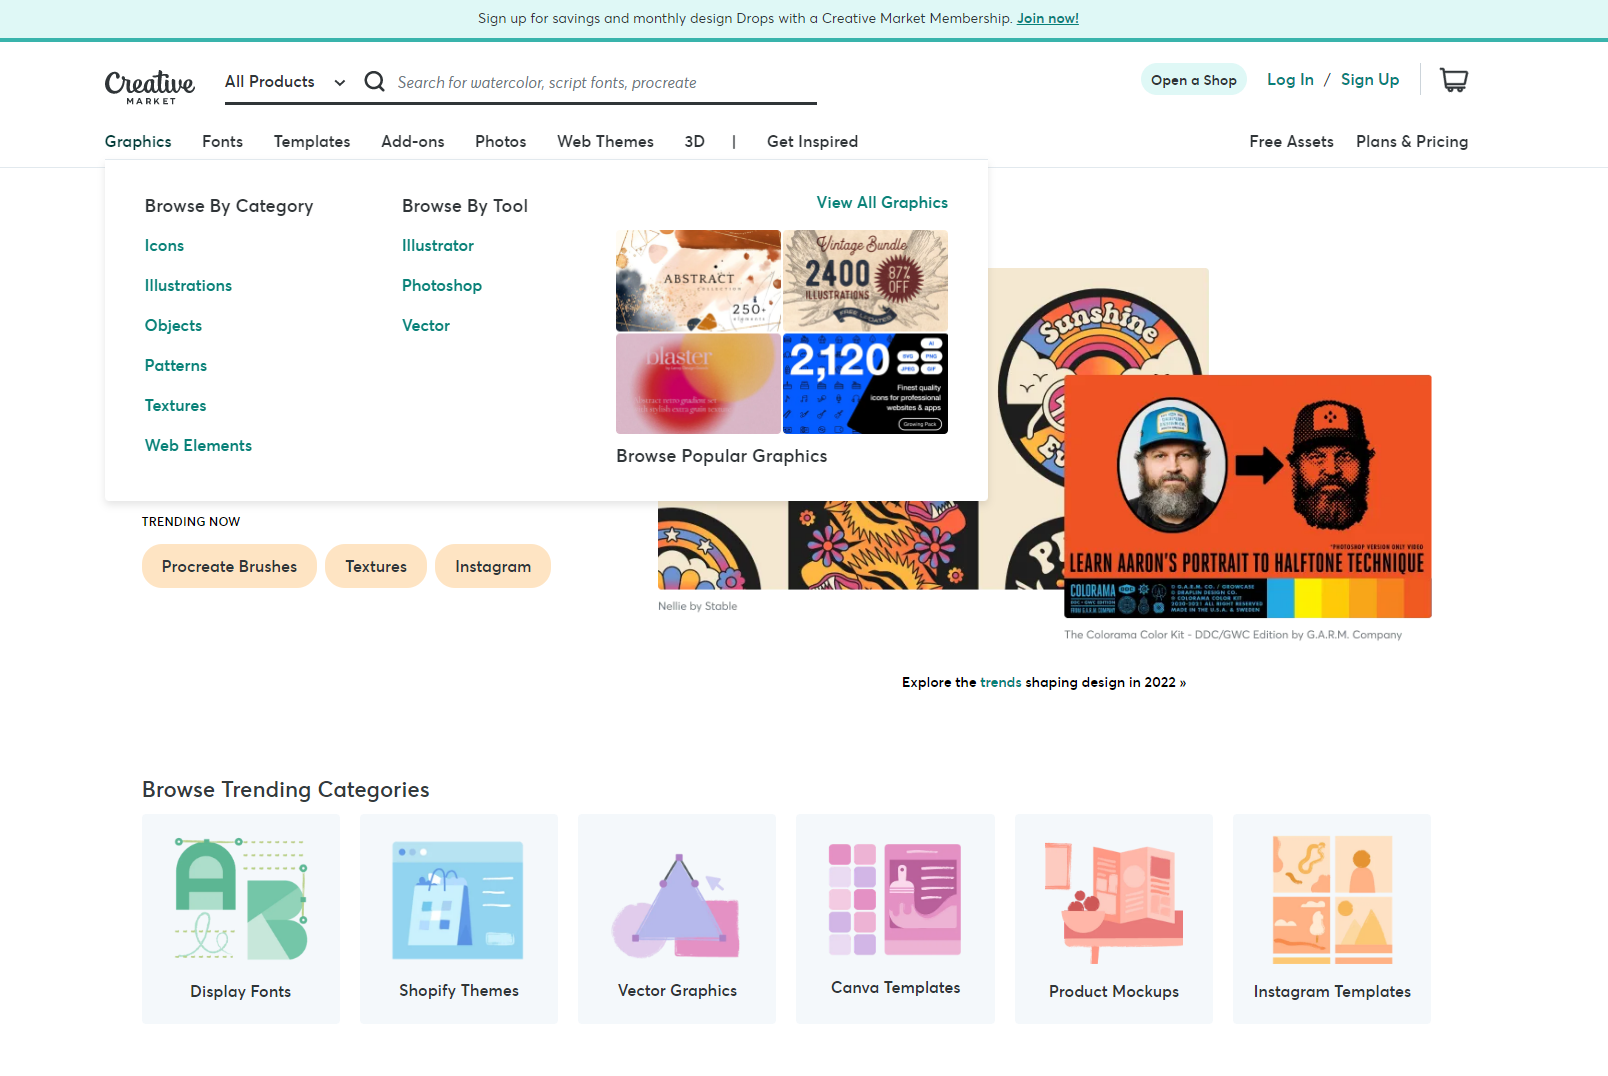Click the Nellie by Stable caption
This screenshot has height=1076, width=1608.
[697, 606]
